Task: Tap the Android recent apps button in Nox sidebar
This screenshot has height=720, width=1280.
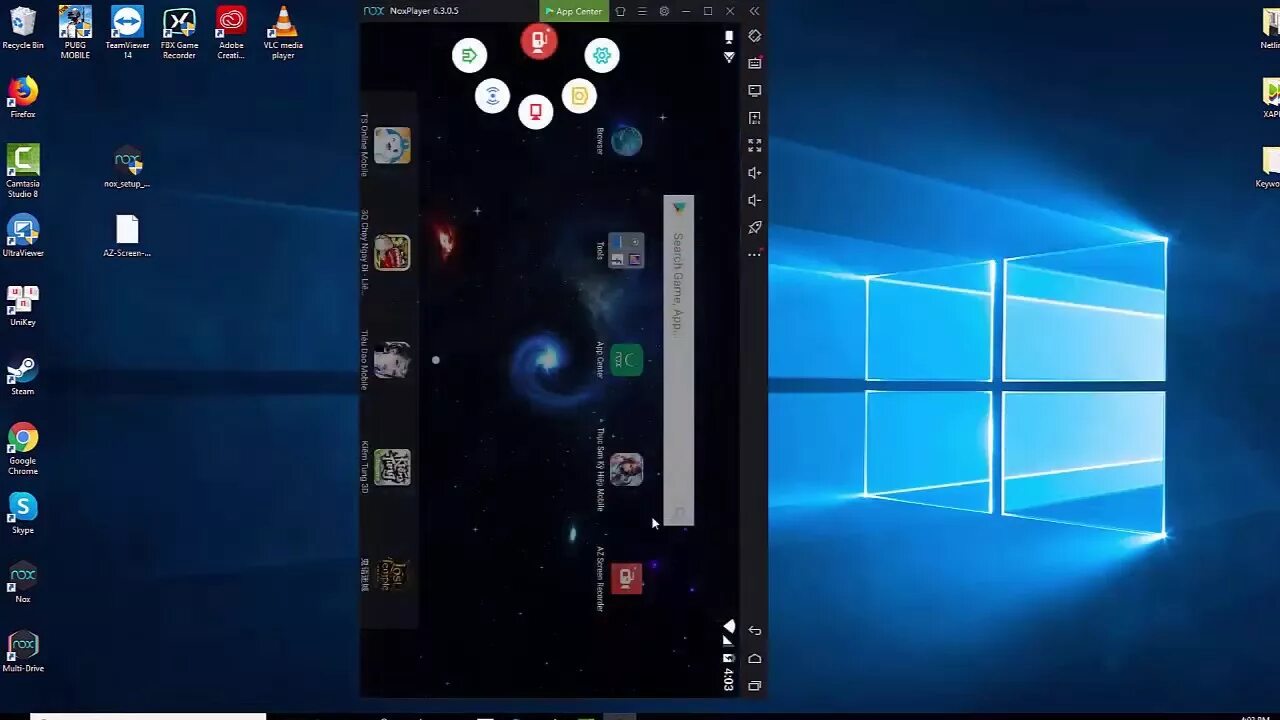Action: [x=755, y=686]
